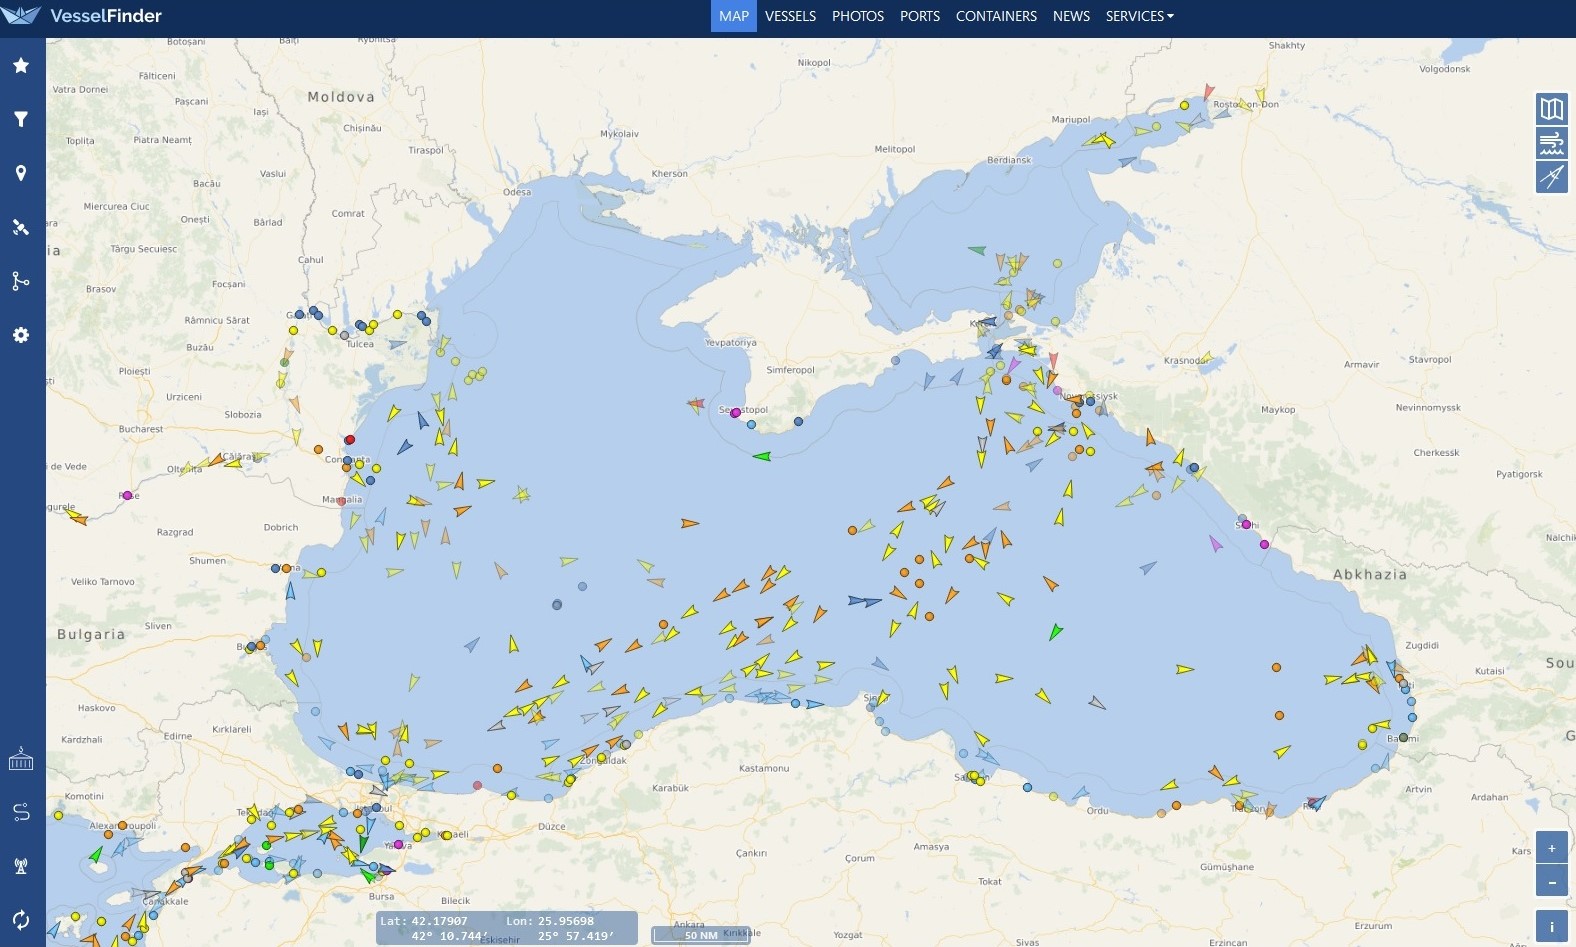This screenshot has width=1576, height=947.
Task: Click the container ship icon in the sidebar
Action: pyautogui.click(x=21, y=760)
